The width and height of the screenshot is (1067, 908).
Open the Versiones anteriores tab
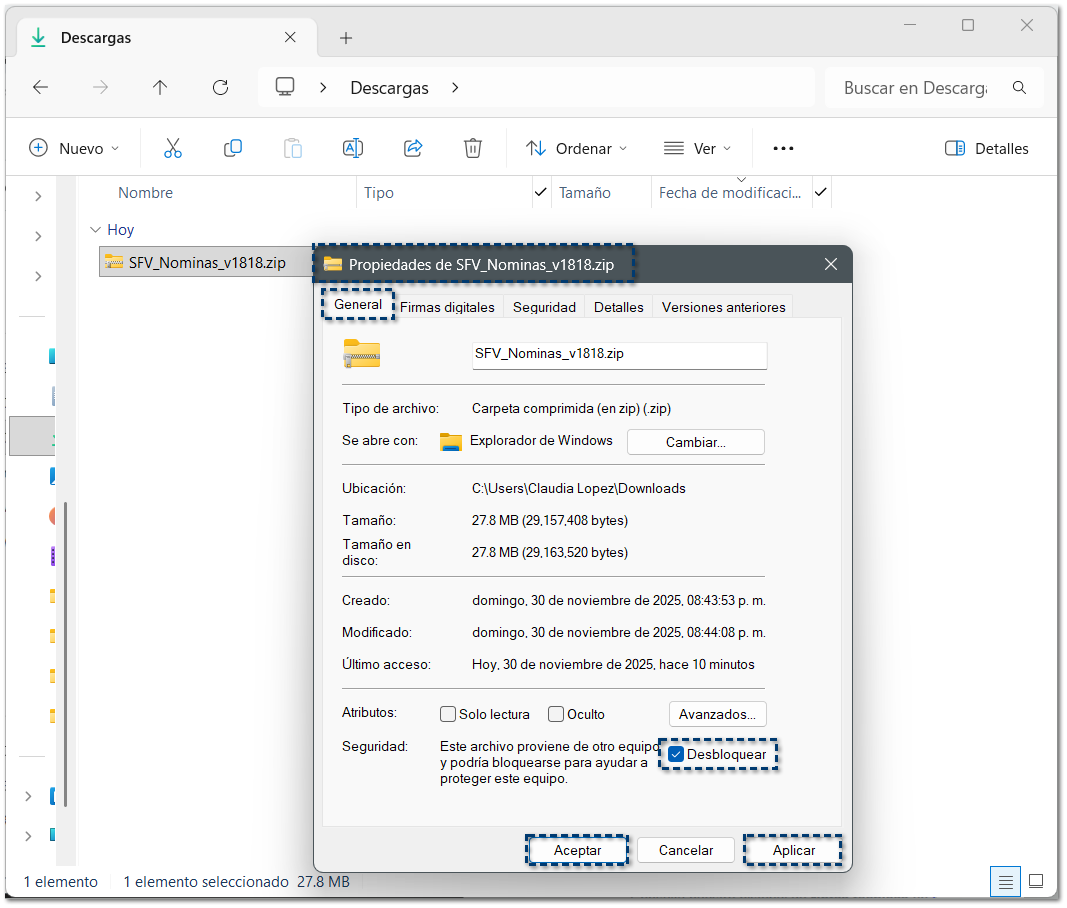[x=723, y=307]
